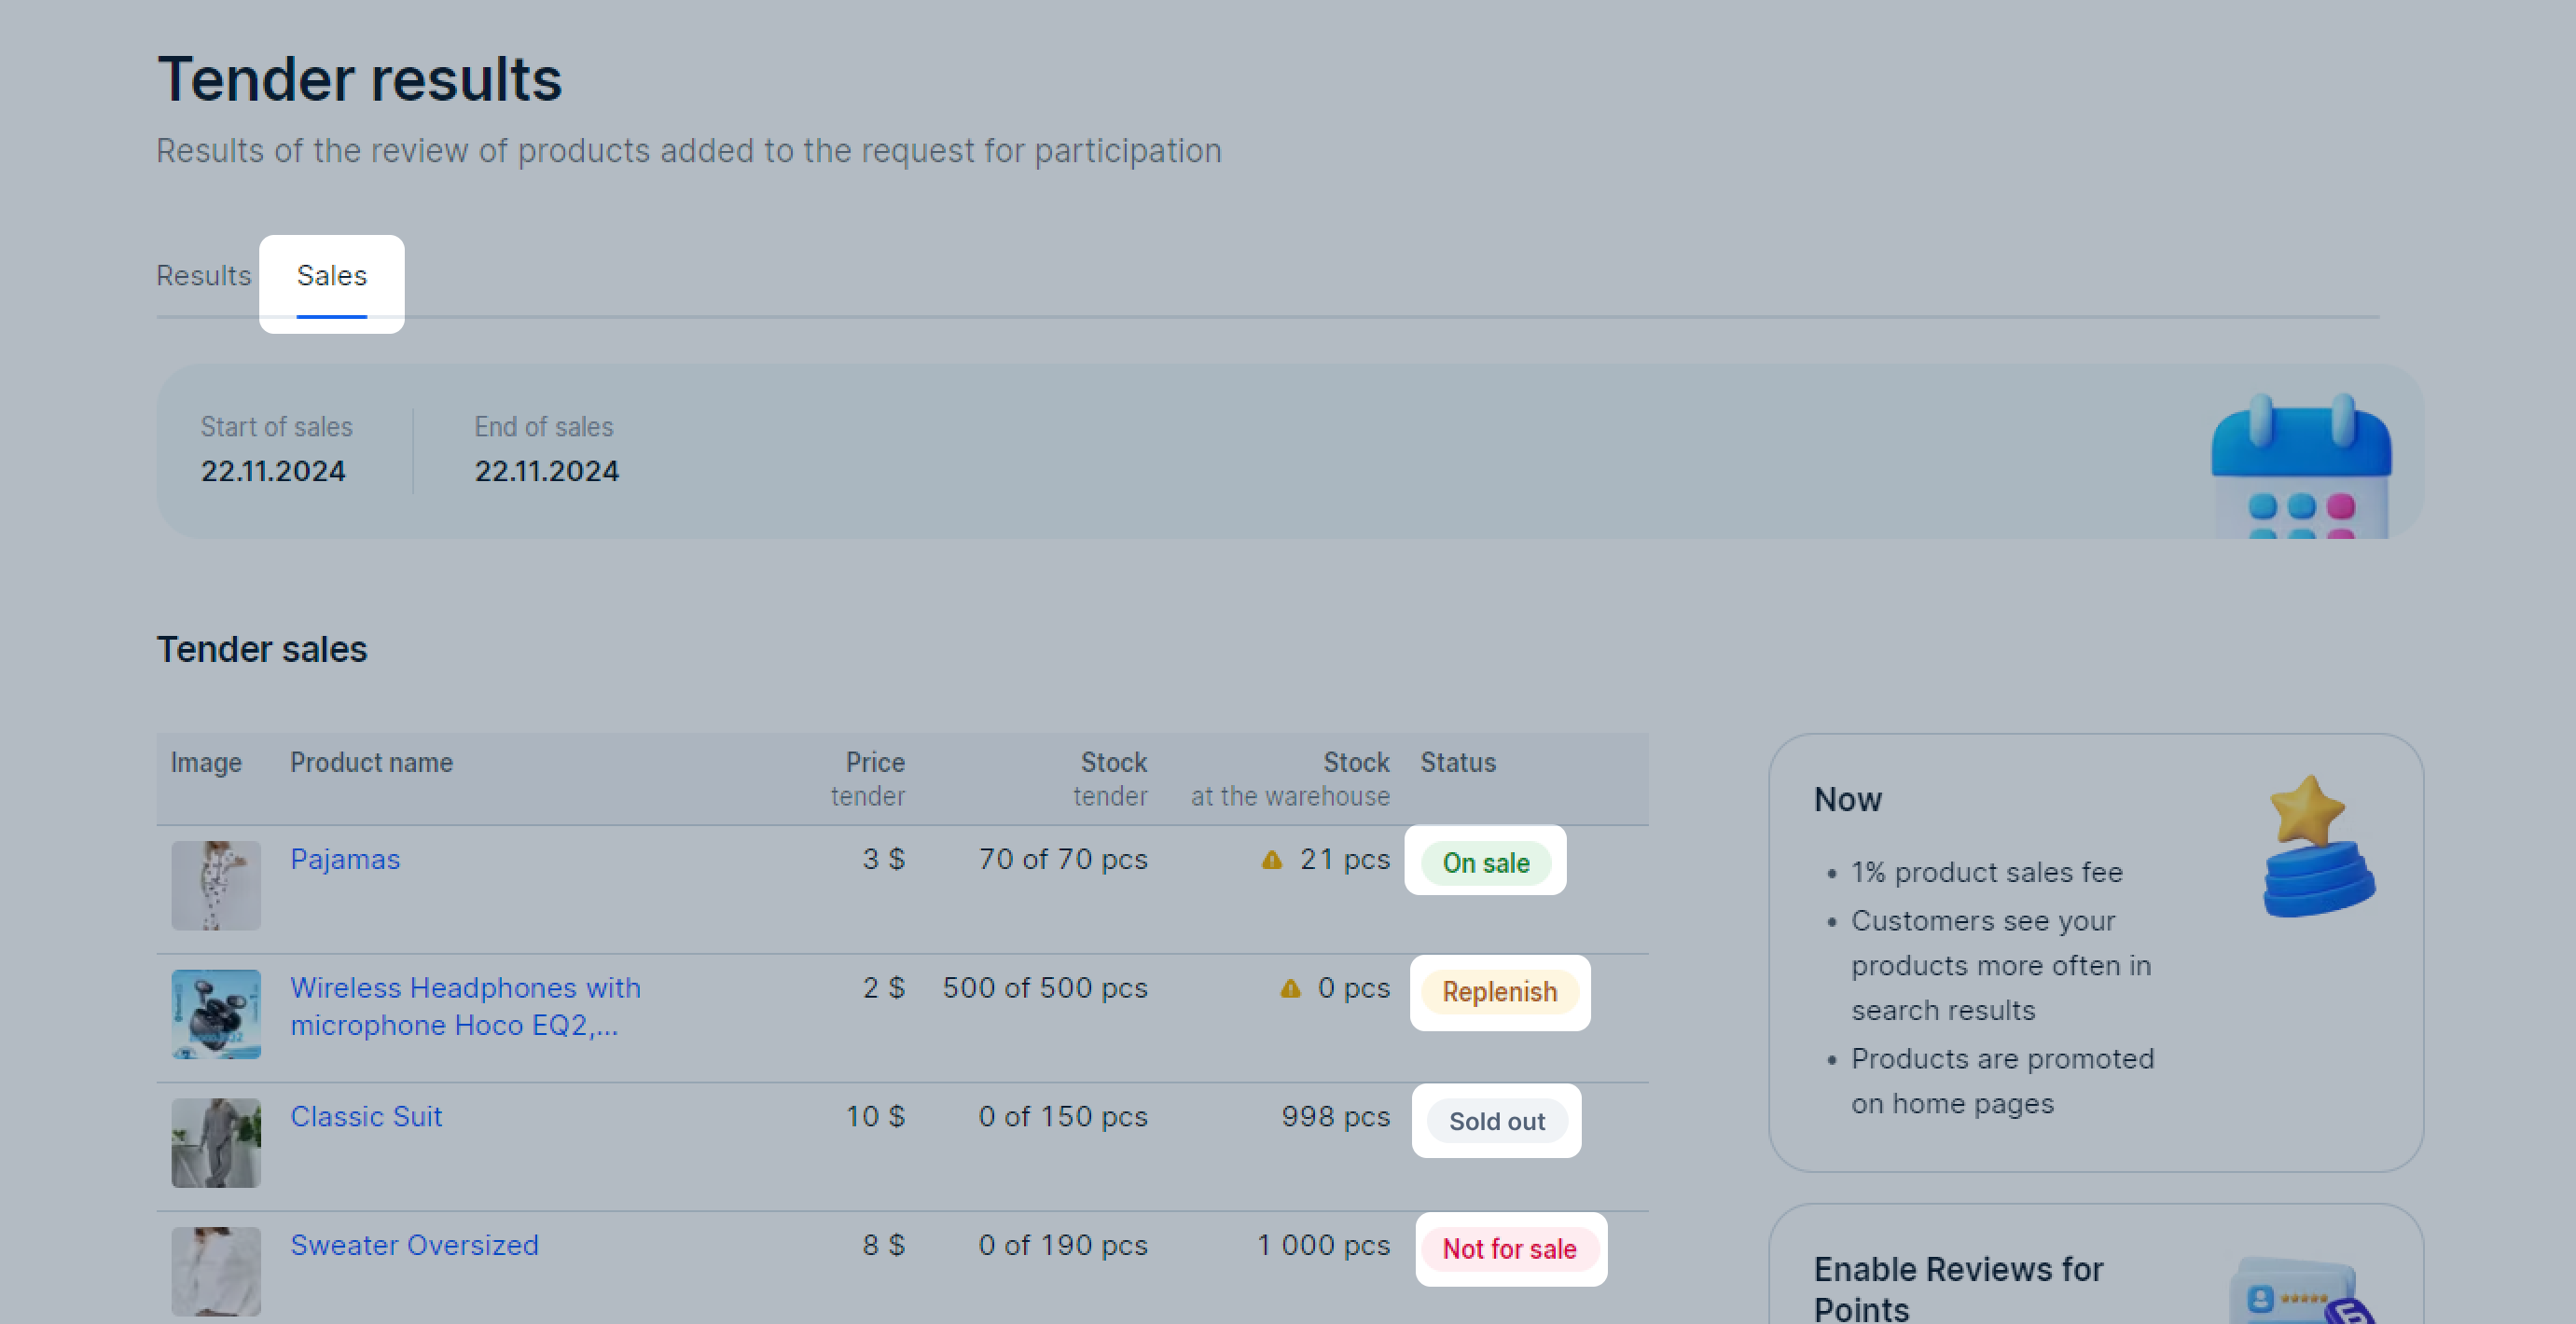Click the 3 $ price of Pajamas
This screenshot has width=2576, height=1324.
[x=883, y=859]
